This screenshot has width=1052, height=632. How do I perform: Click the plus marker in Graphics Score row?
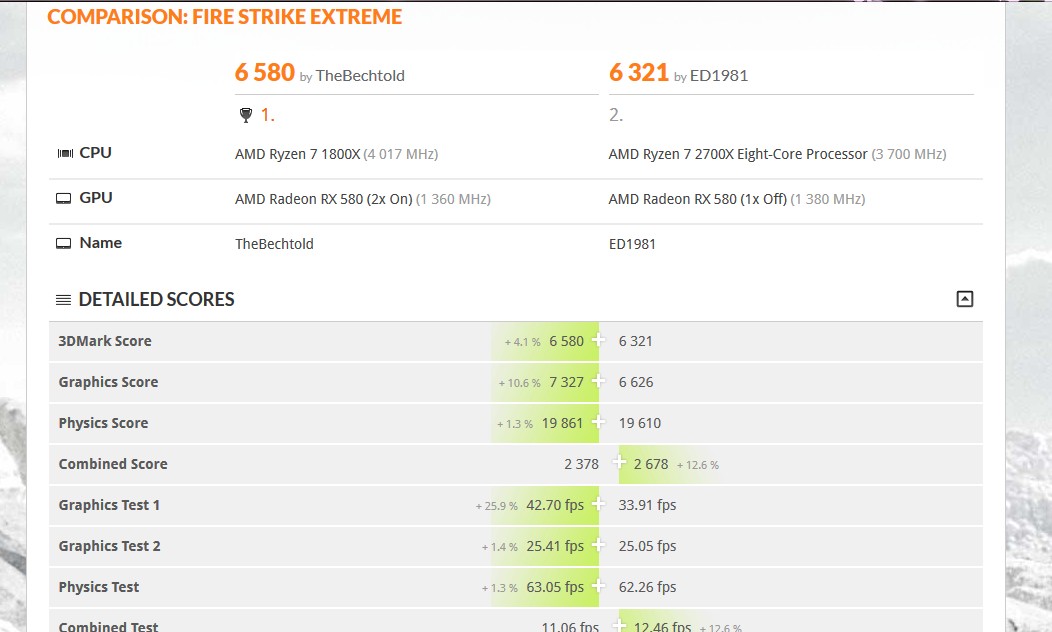point(598,381)
